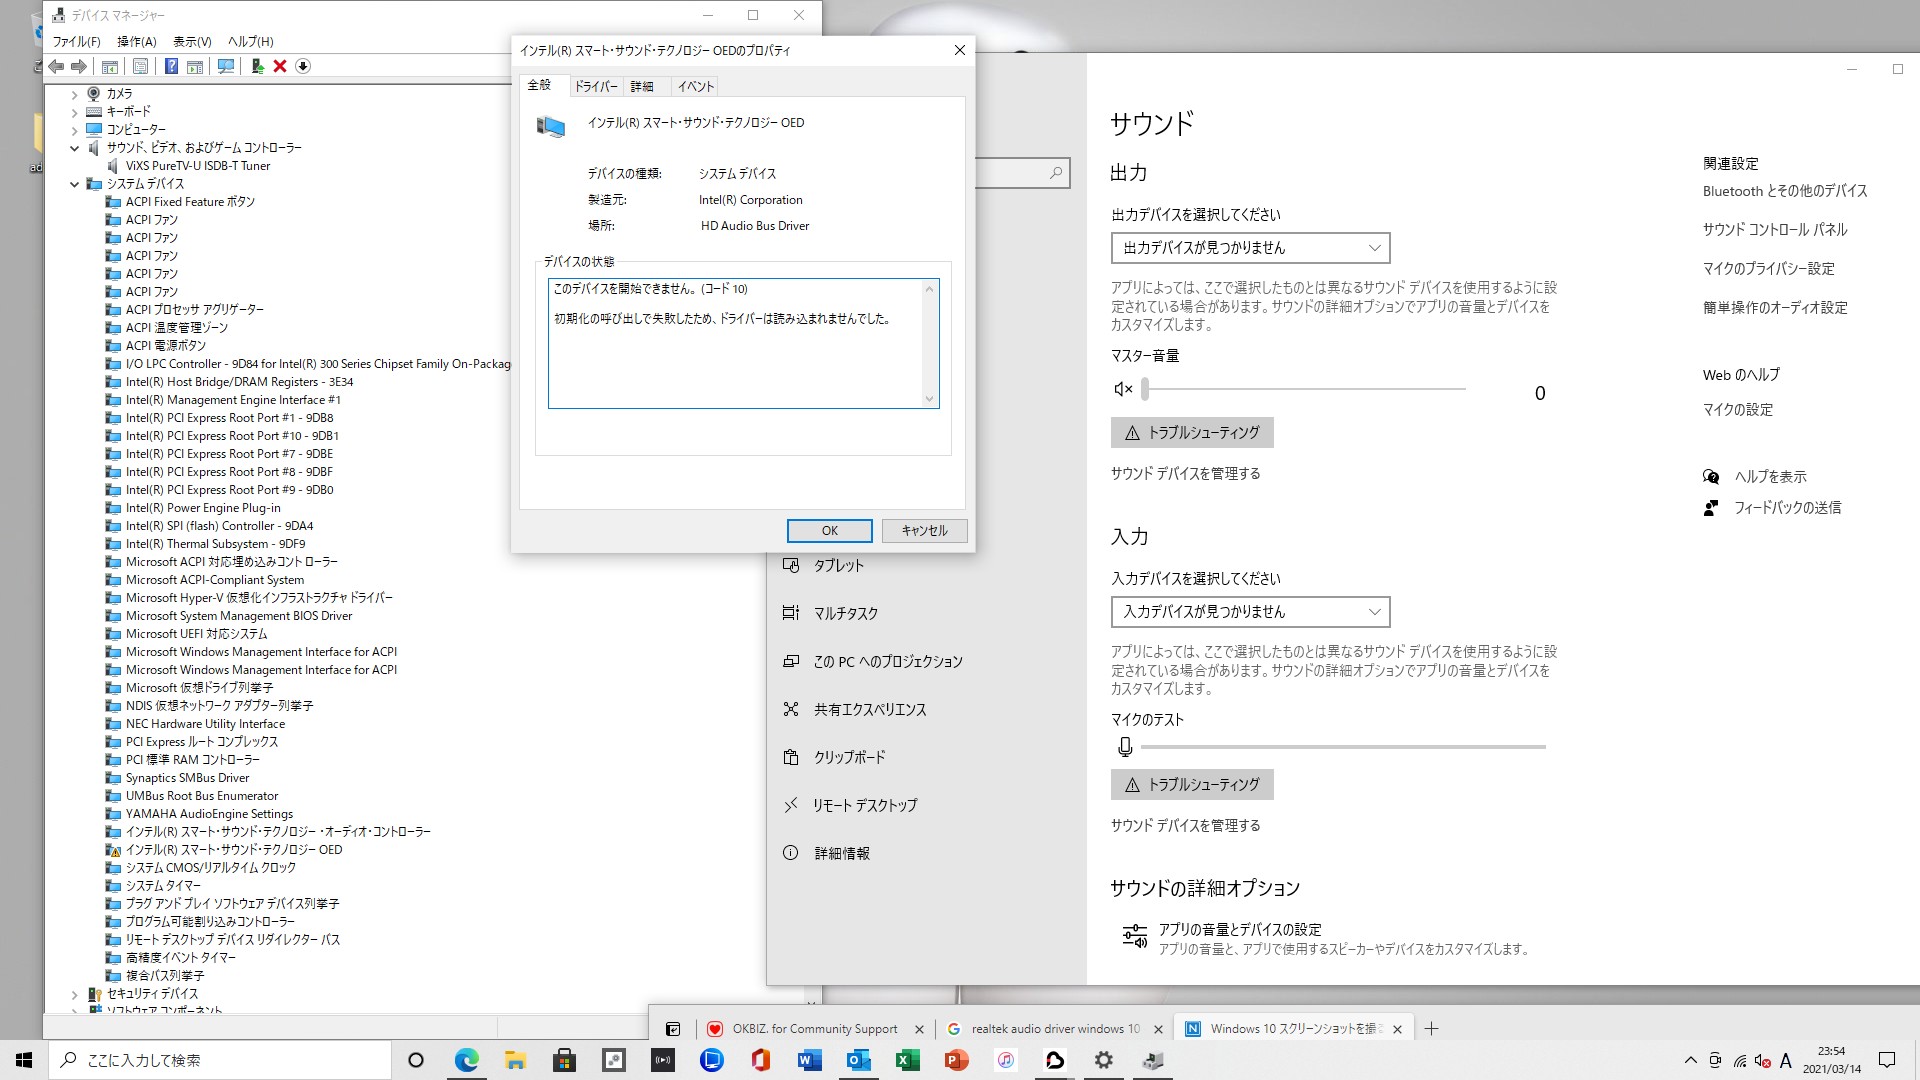This screenshot has width=1920, height=1080.
Task: Click input トラブルシューティング button under microphone test
Action: (x=1192, y=785)
